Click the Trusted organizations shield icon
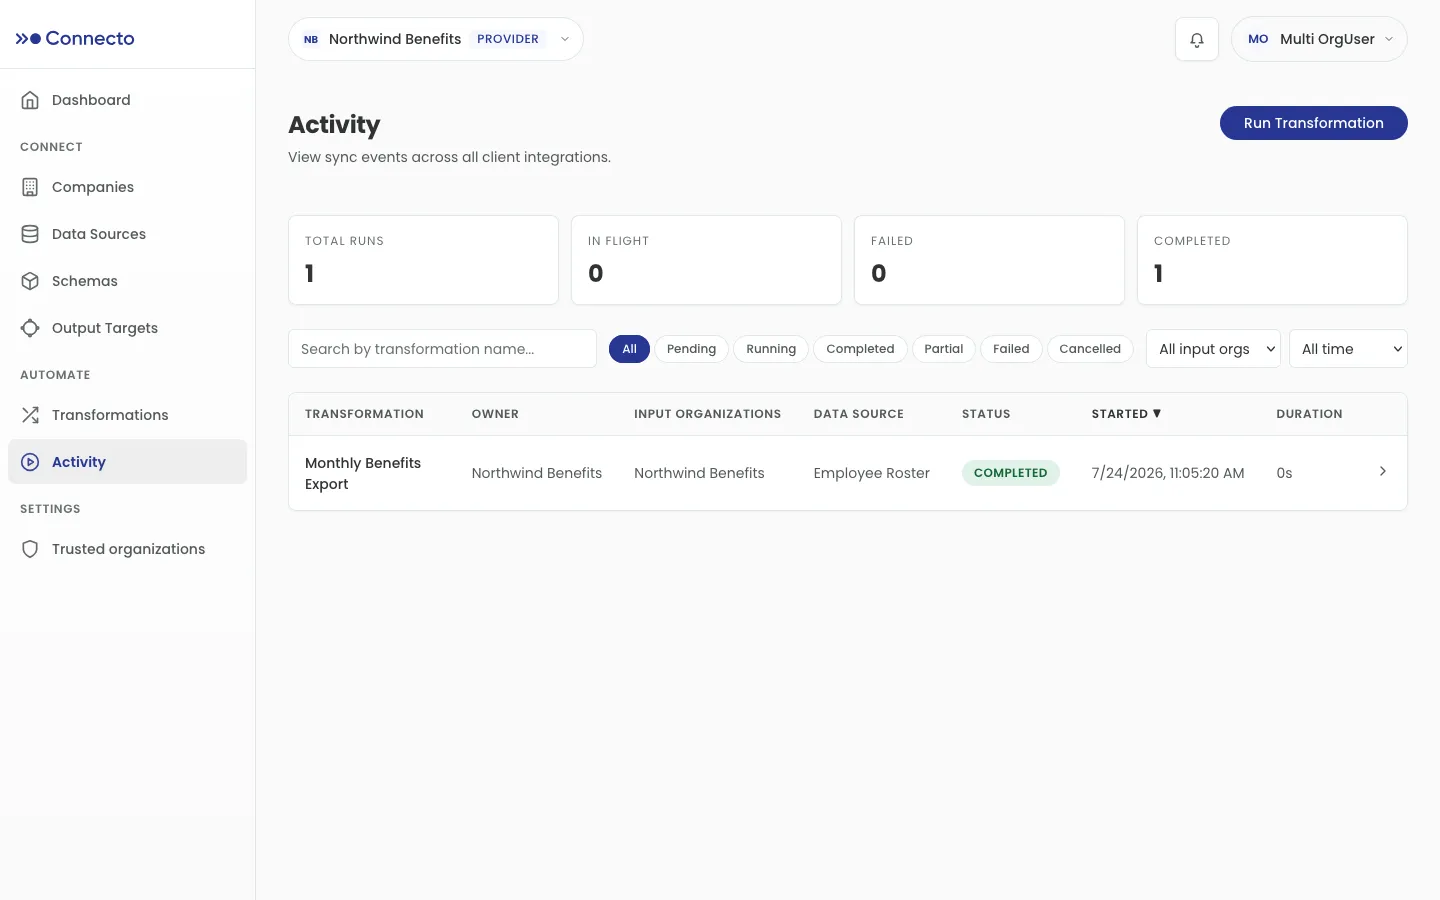This screenshot has width=1440, height=900. pyautogui.click(x=30, y=549)
